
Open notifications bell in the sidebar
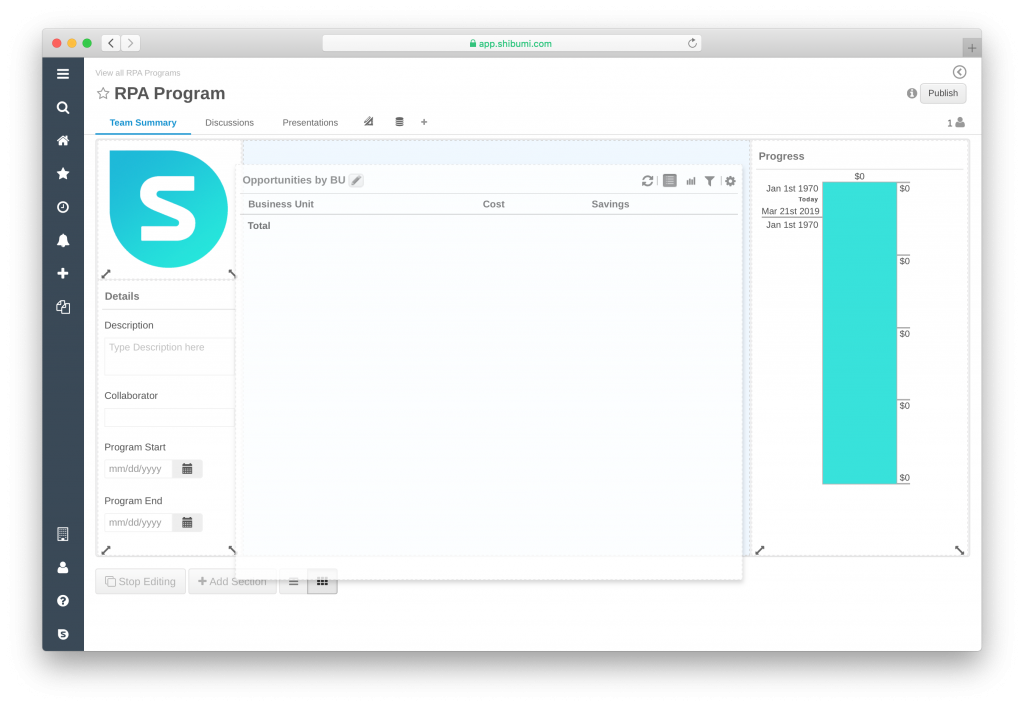63,240
